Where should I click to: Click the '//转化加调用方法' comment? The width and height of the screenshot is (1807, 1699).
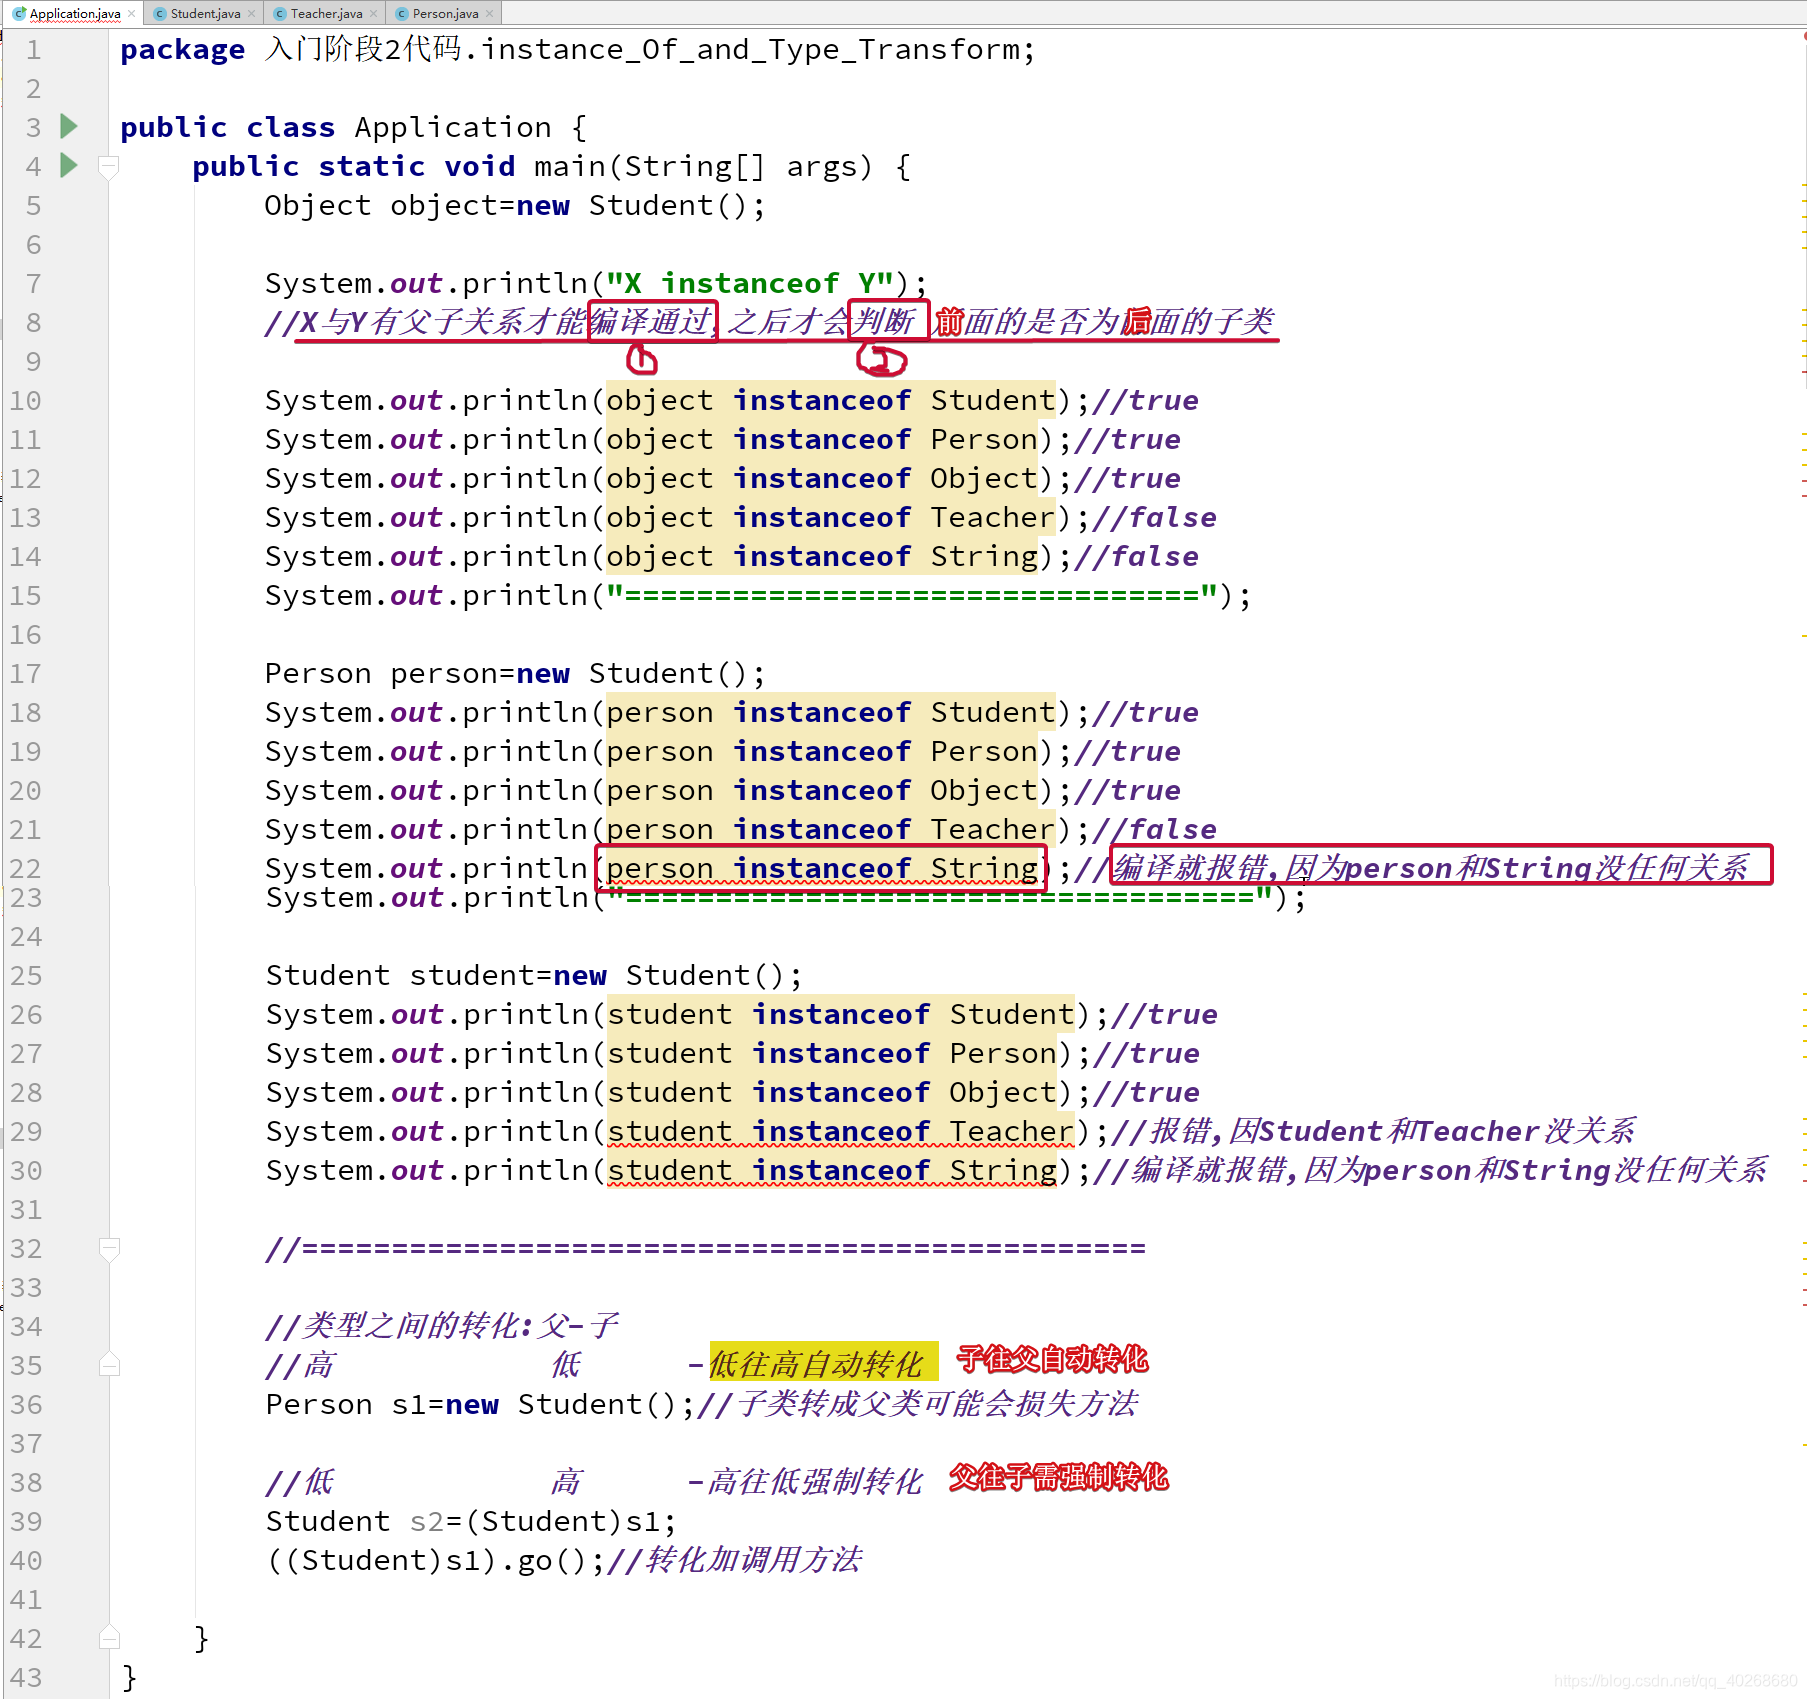pos(734,1560)
